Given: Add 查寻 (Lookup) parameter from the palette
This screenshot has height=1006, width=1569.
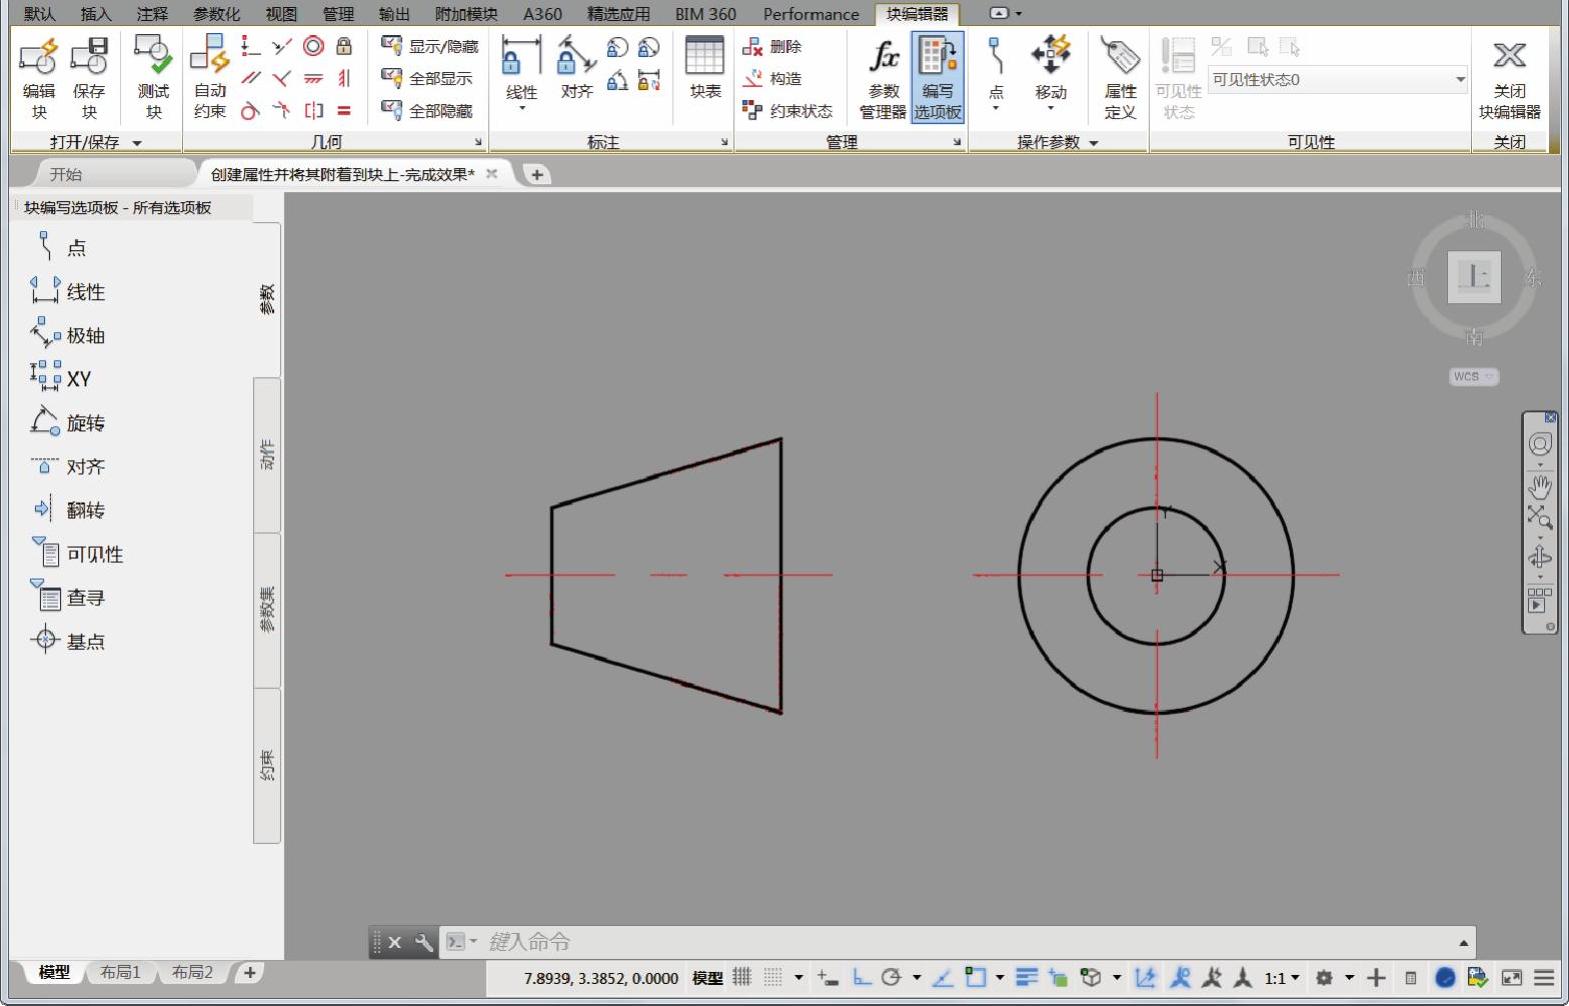Looking at the screenshot, I should click(x=68, y=597).
